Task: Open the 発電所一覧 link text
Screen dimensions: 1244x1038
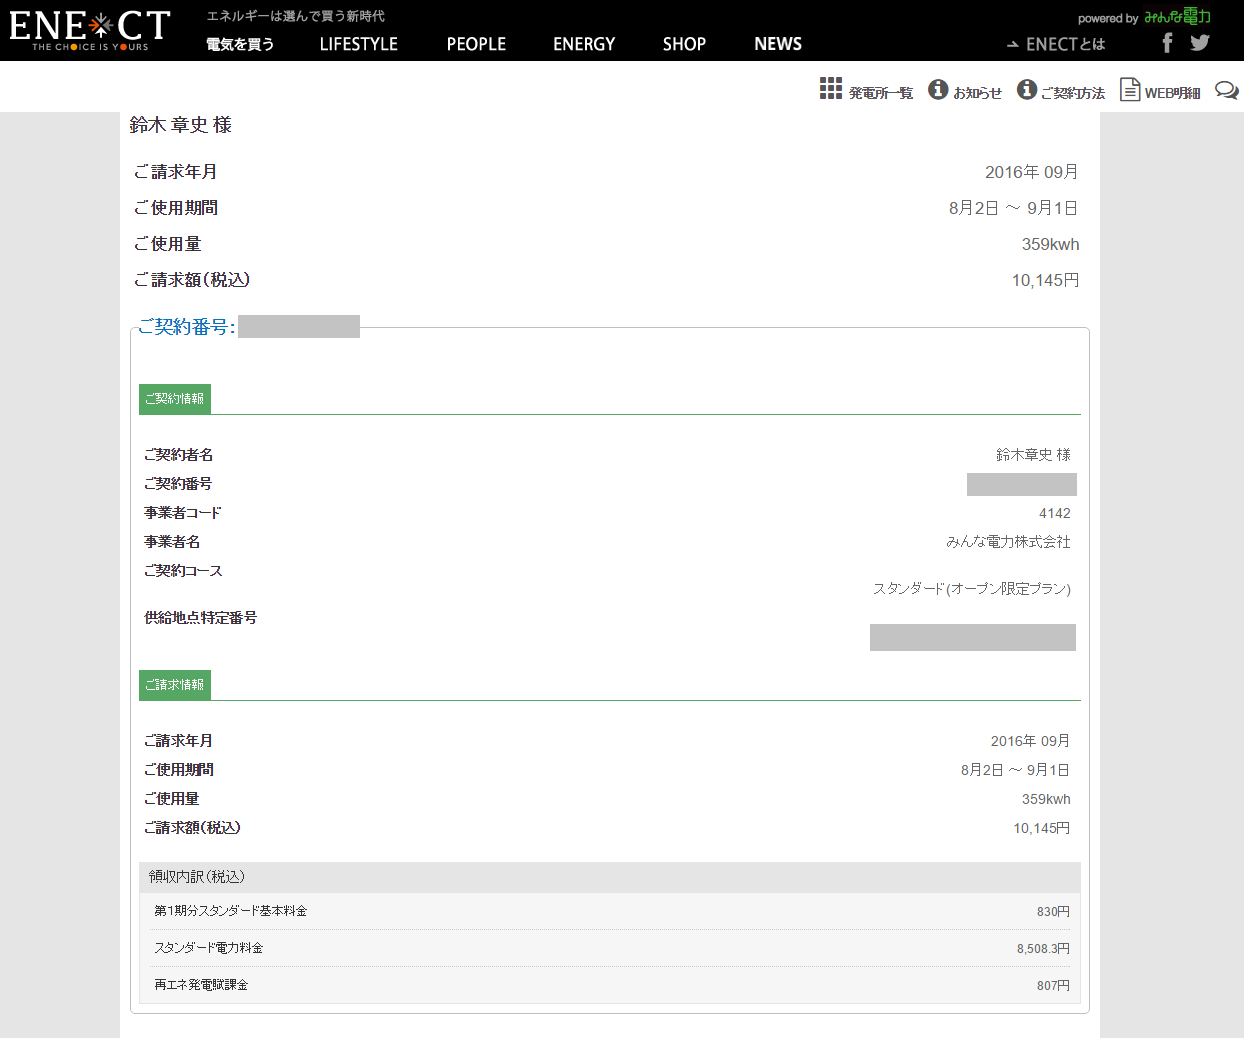Action: [x=881, y=93]
